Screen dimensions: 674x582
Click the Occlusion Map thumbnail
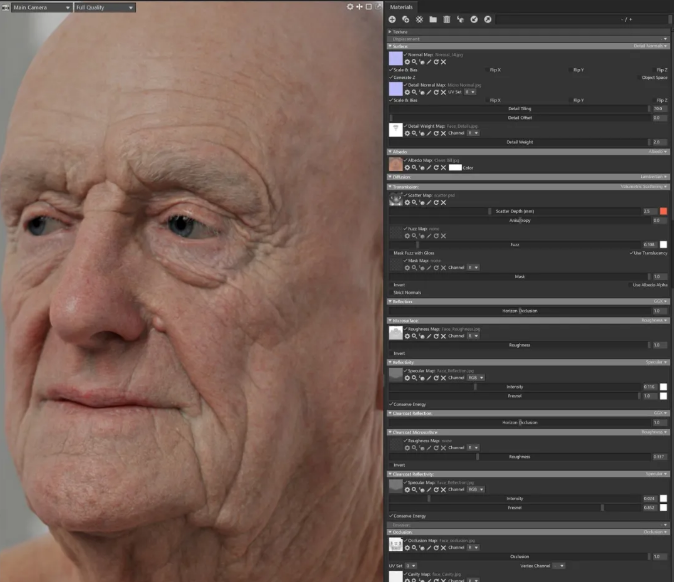[395, 544]
